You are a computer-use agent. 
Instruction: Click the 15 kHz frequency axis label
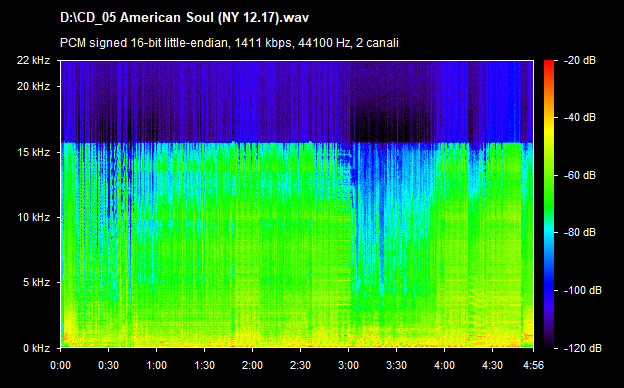[33, 152]
